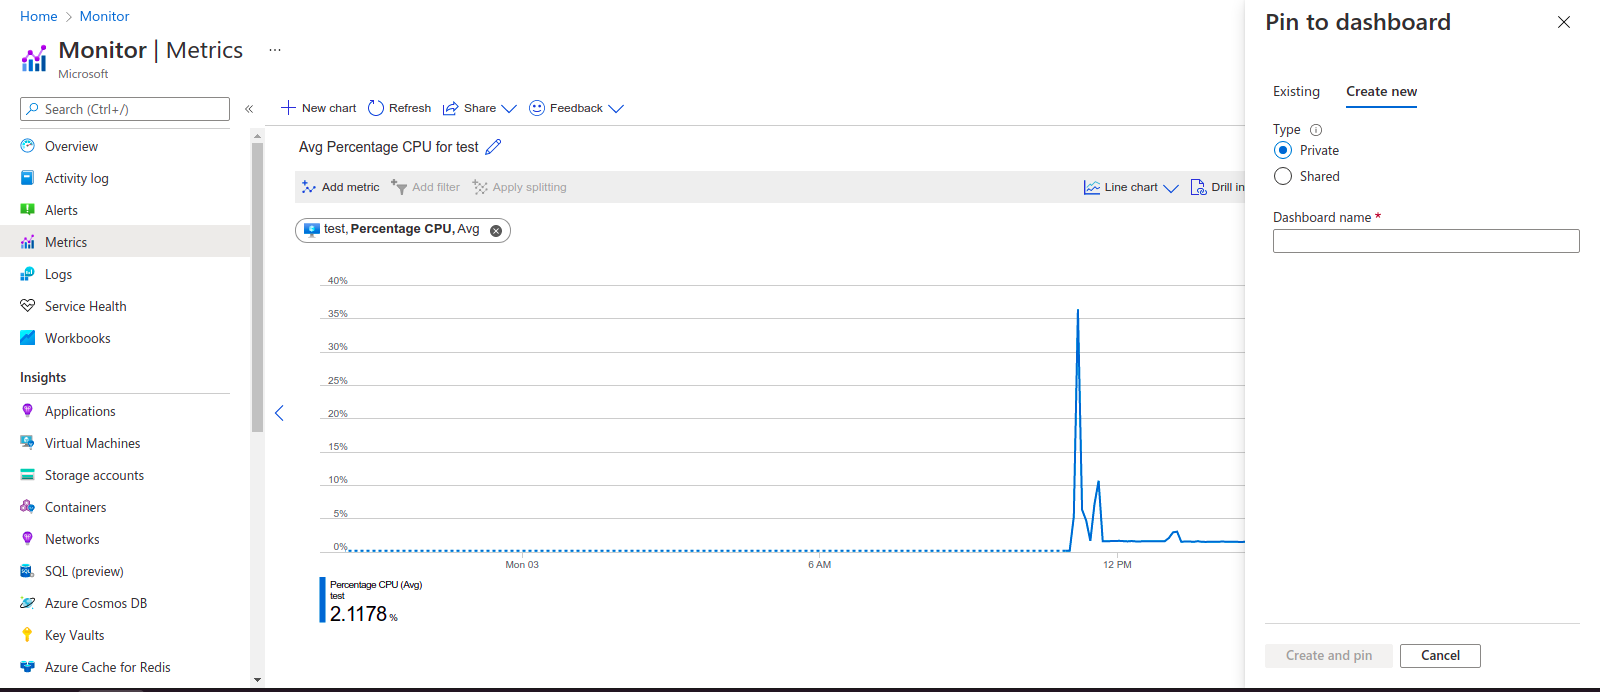Open the Alerts icon in sidebar

click(x=28, y=210)
